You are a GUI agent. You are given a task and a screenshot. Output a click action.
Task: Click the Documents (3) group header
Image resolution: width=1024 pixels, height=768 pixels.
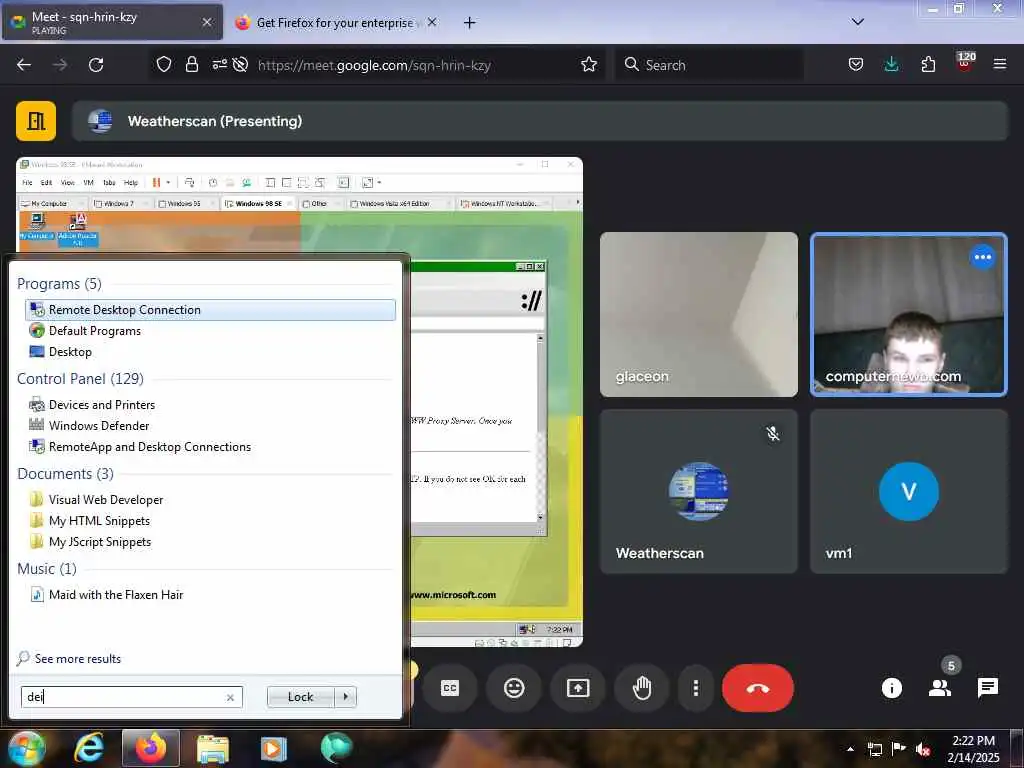coord(65,473)
